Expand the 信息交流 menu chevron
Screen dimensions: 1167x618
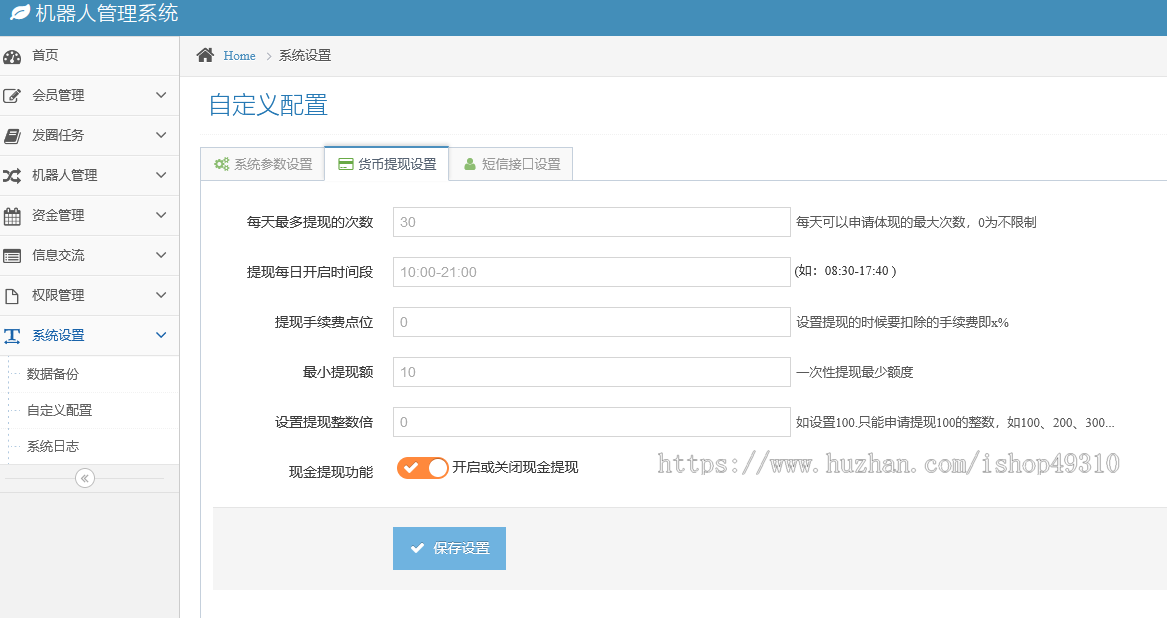click(x=161, y=255)
